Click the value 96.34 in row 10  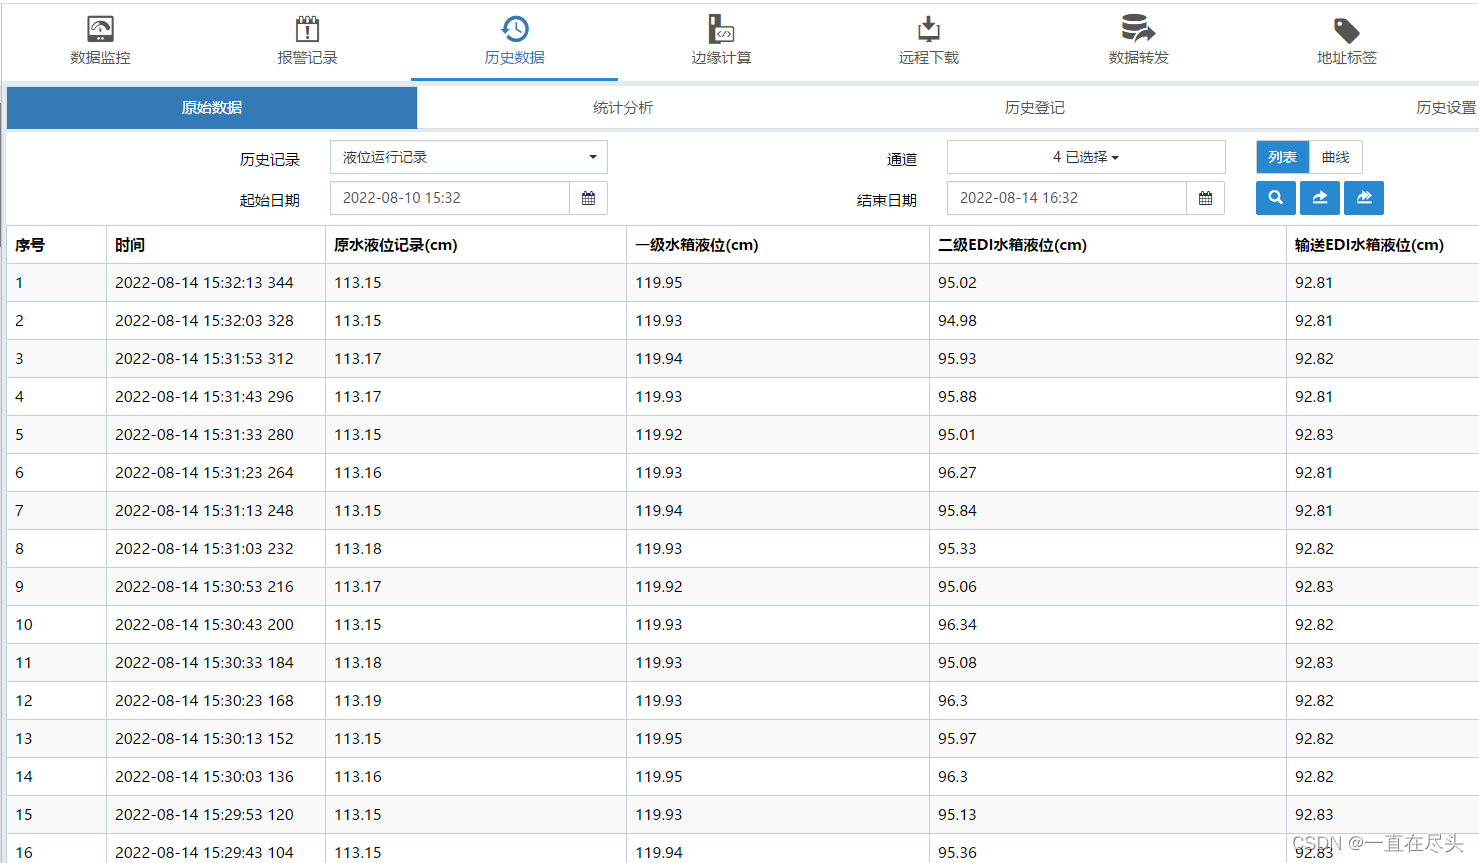click(957, 625)
